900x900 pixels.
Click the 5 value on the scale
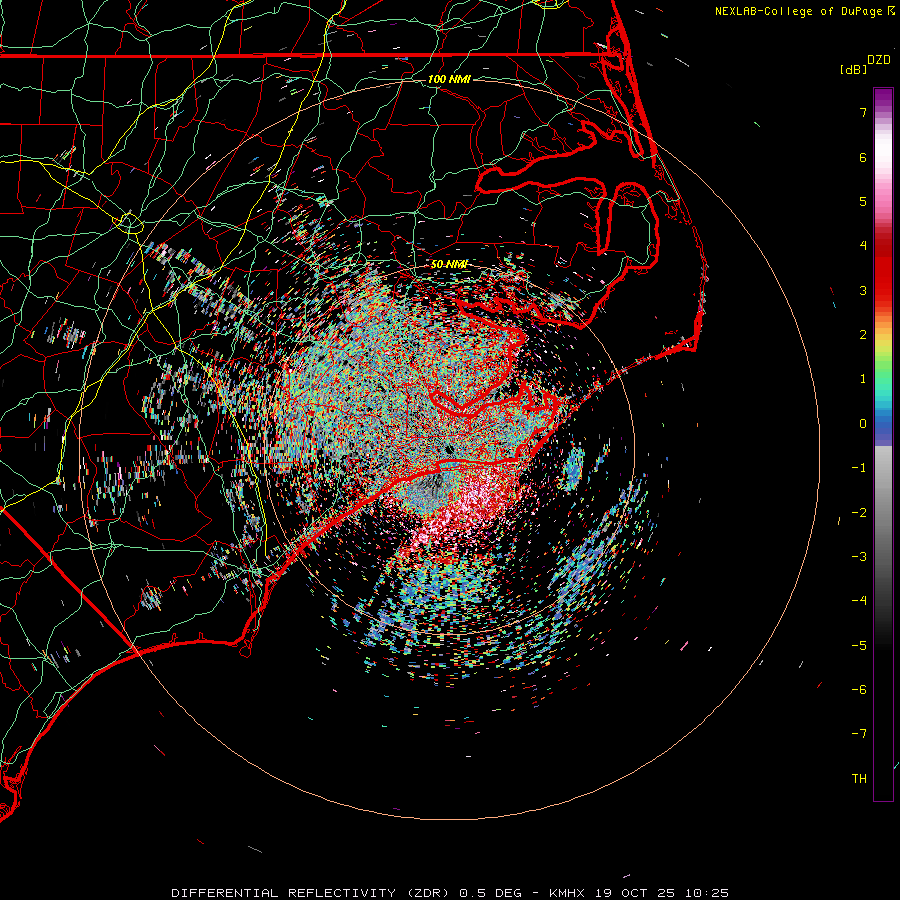(x=863, y=201)
